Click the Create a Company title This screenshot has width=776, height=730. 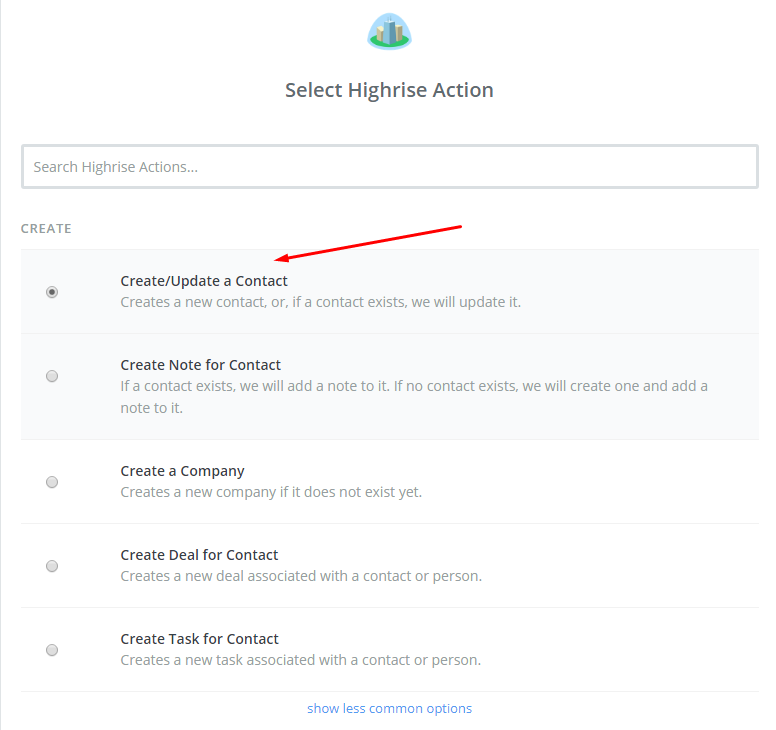183,471
